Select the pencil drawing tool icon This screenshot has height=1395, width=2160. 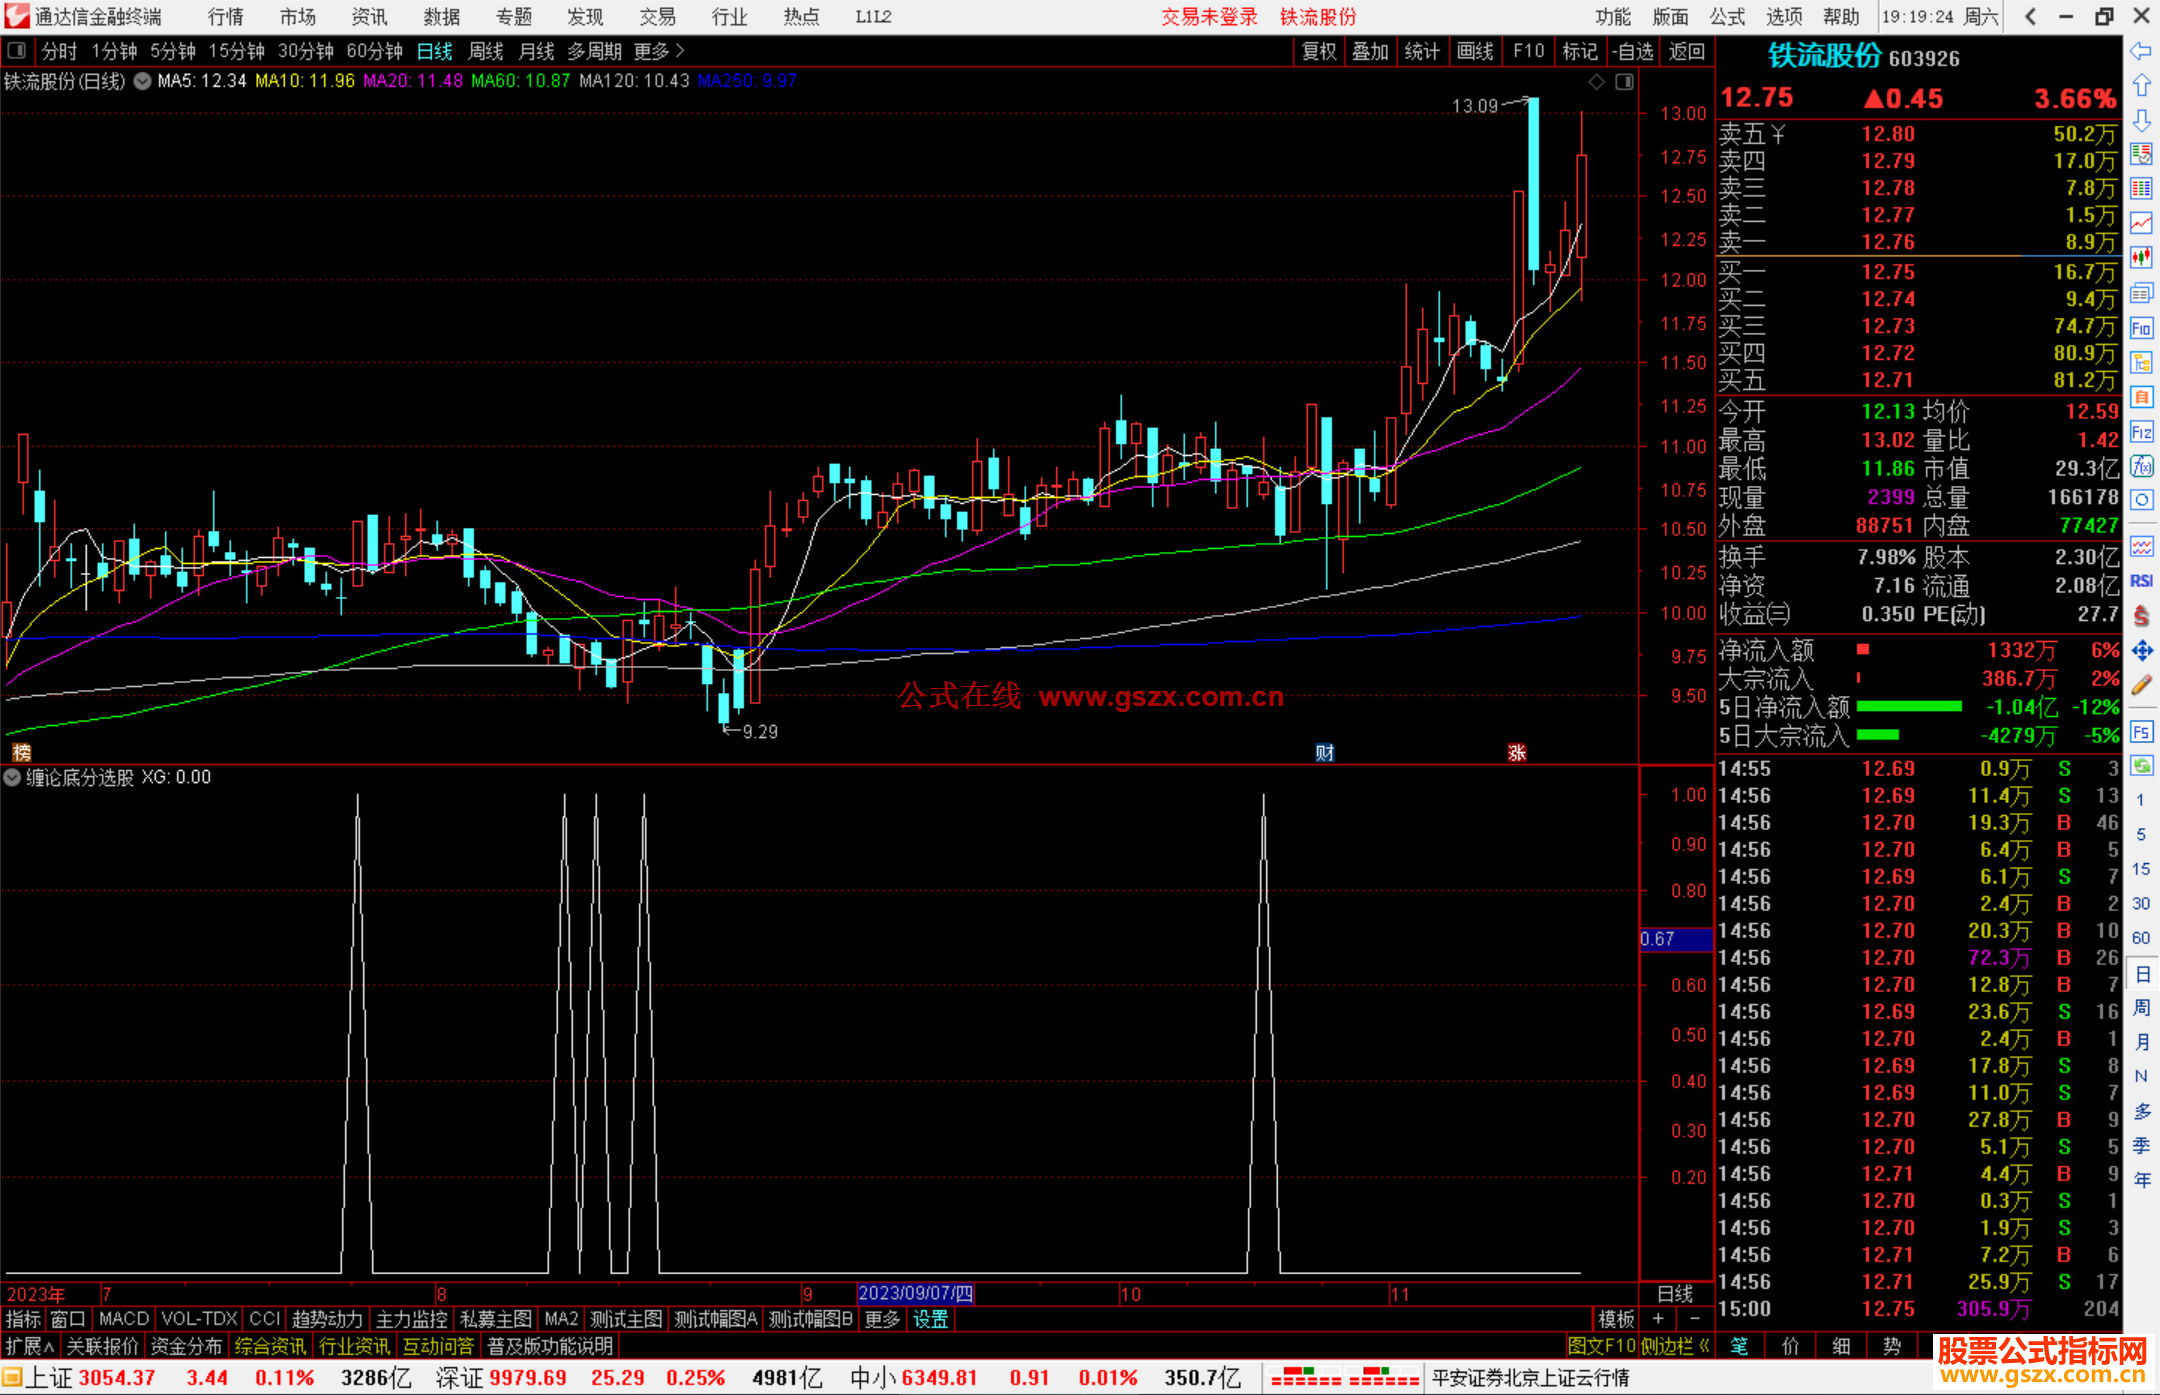click(2141, 686)
